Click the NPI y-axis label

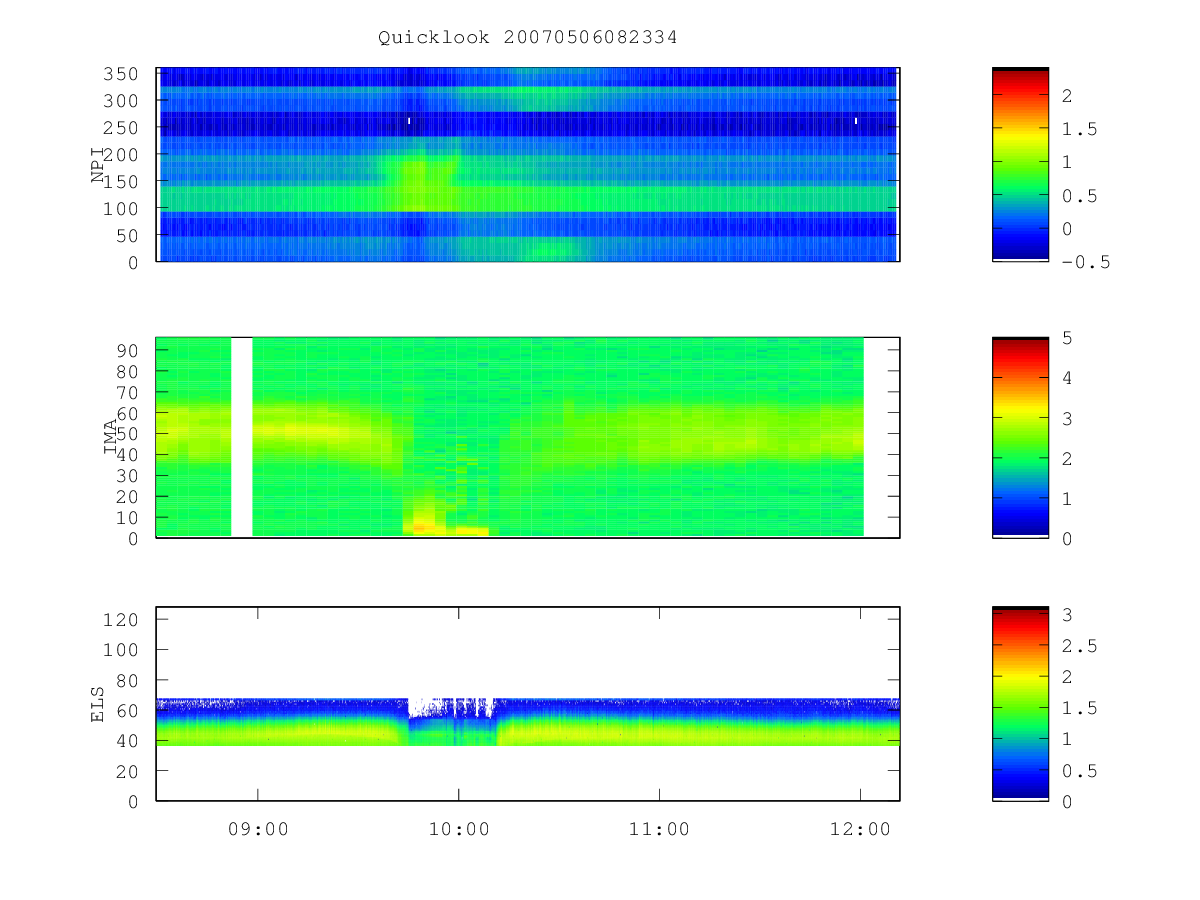[x=98, y=165]
